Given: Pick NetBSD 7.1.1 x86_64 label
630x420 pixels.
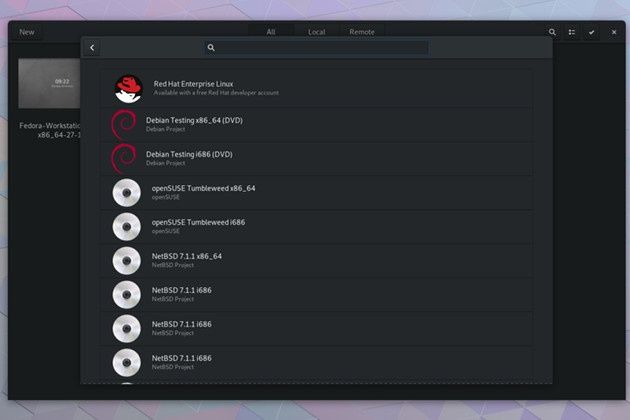Looking at the screenshot, I should [186, 256].
